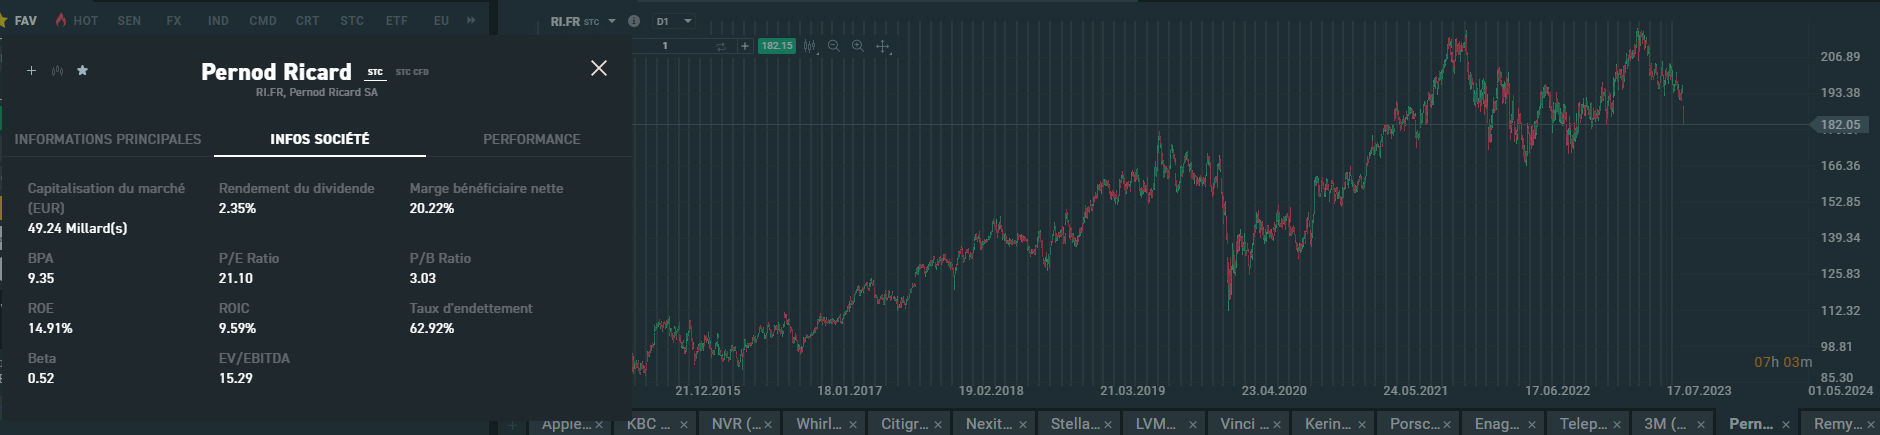Expand more categories with double-arrow icon
This screenshot has width=1880, height=435.
click(471, 20)
